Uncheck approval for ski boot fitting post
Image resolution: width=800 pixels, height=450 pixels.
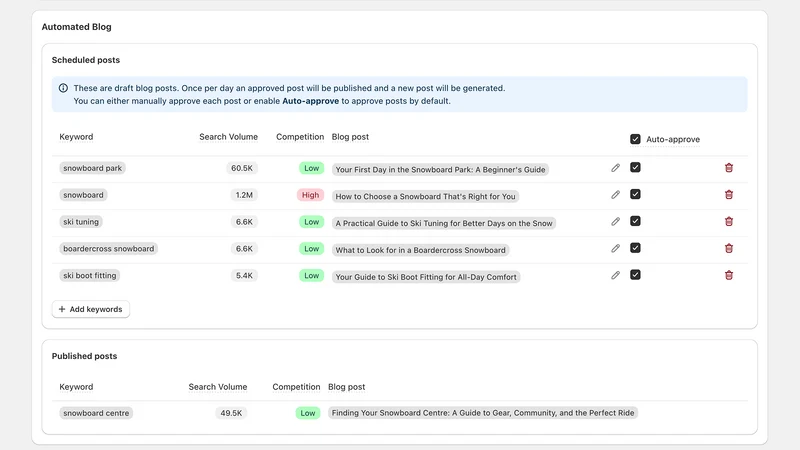pos(635,274)
